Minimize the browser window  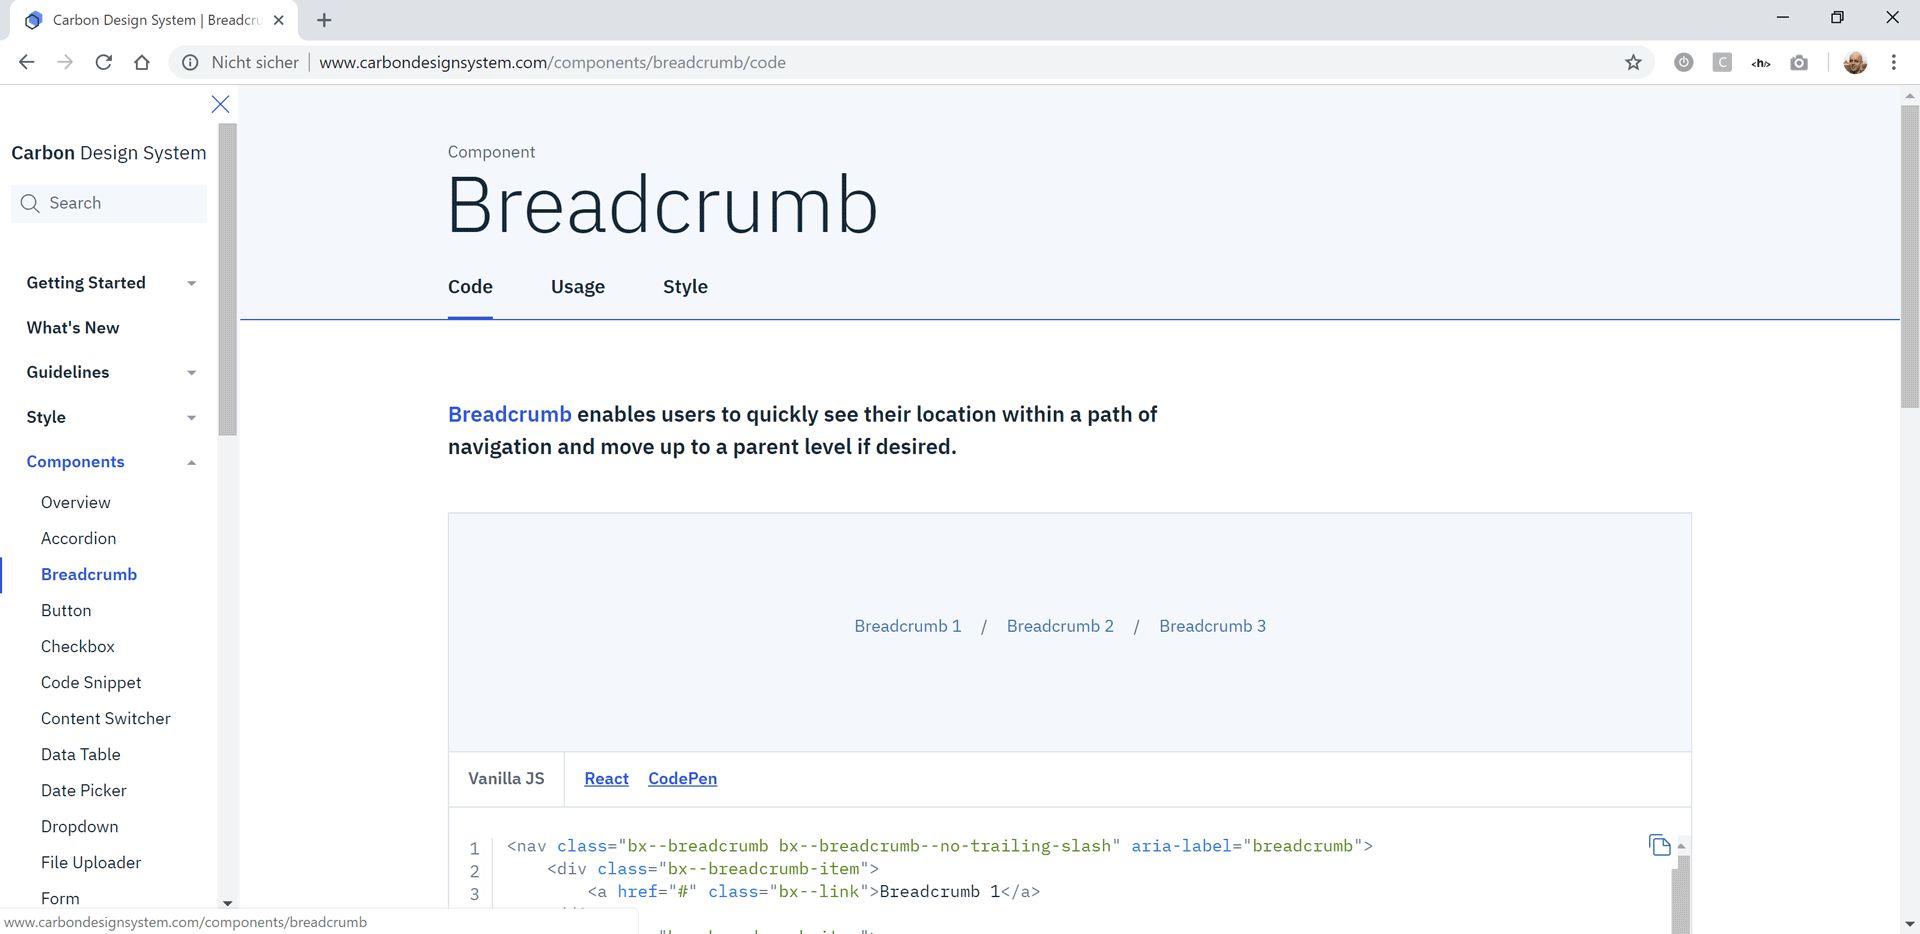(x=1782, y=17)
